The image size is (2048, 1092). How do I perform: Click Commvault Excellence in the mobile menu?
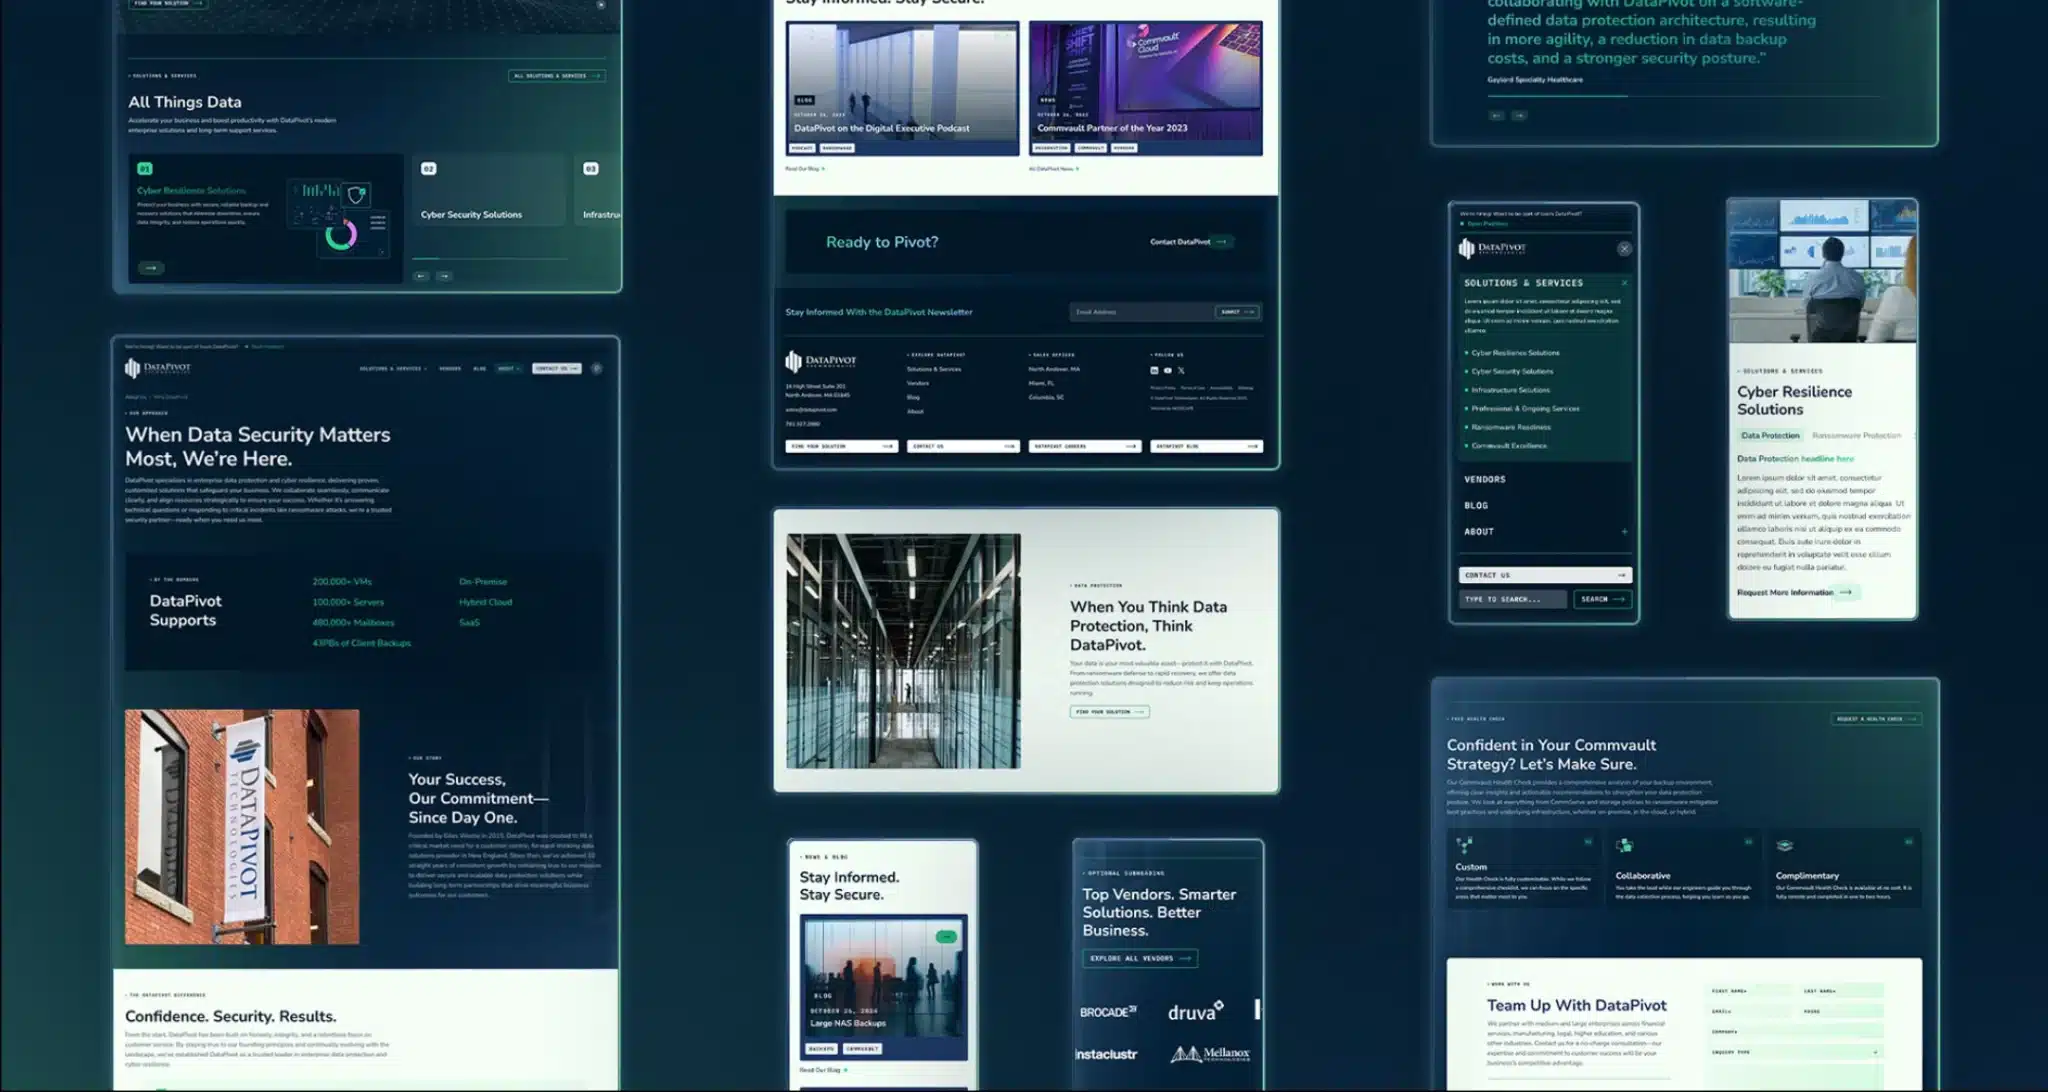(x=1509, y=445)
